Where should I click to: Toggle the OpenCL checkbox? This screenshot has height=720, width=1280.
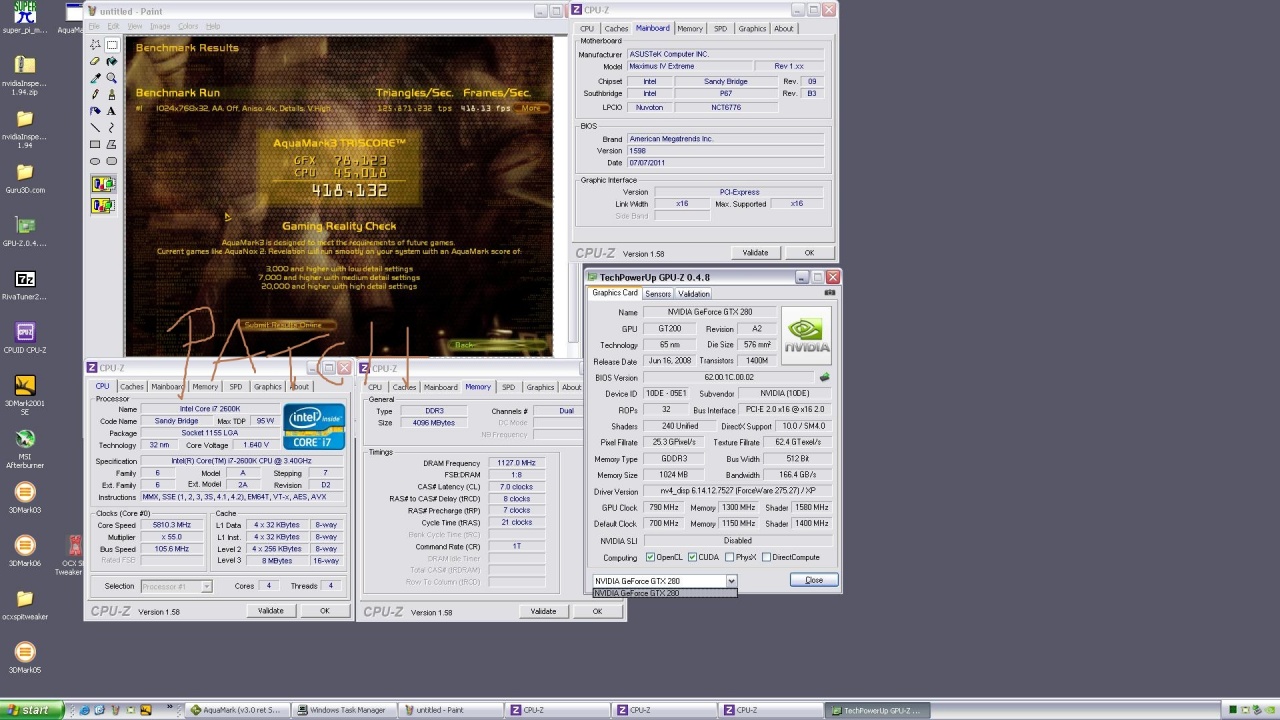coord(650,557)
